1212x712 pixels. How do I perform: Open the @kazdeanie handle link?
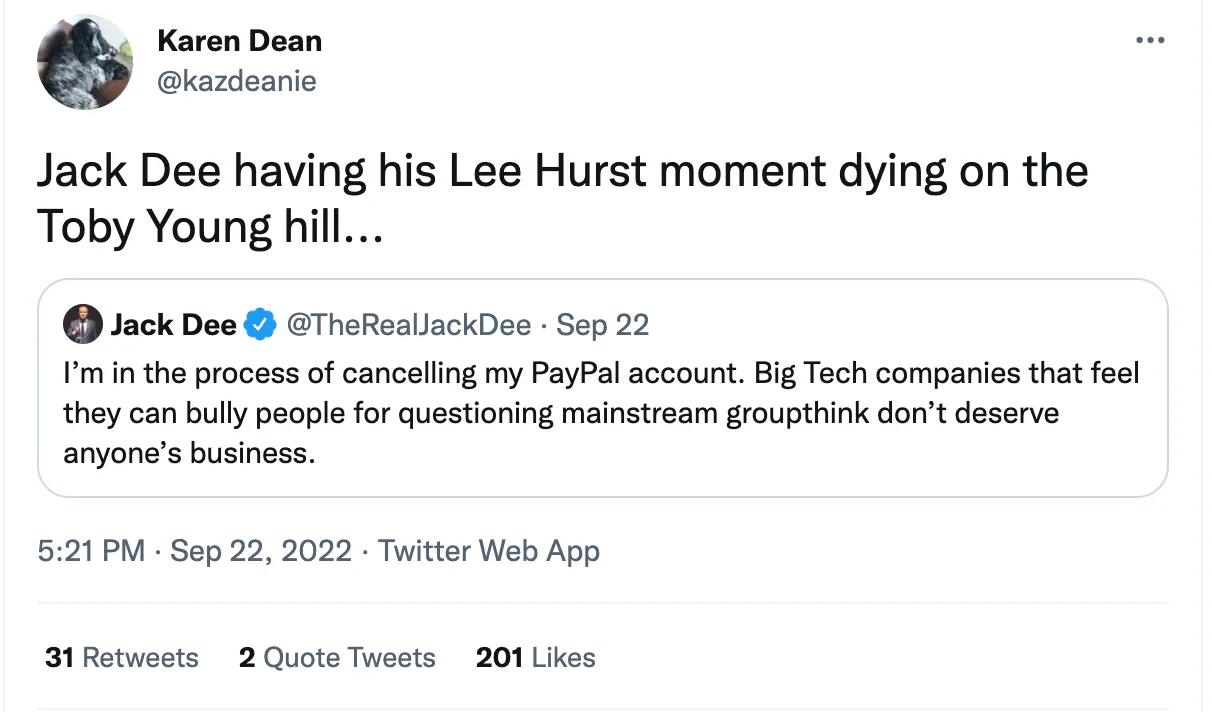237,81
